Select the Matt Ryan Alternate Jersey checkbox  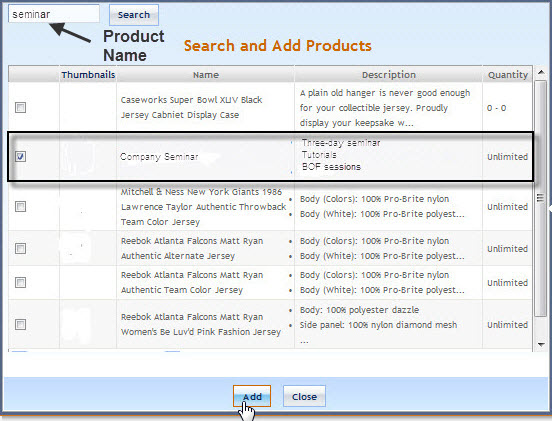tap(20, 249)
